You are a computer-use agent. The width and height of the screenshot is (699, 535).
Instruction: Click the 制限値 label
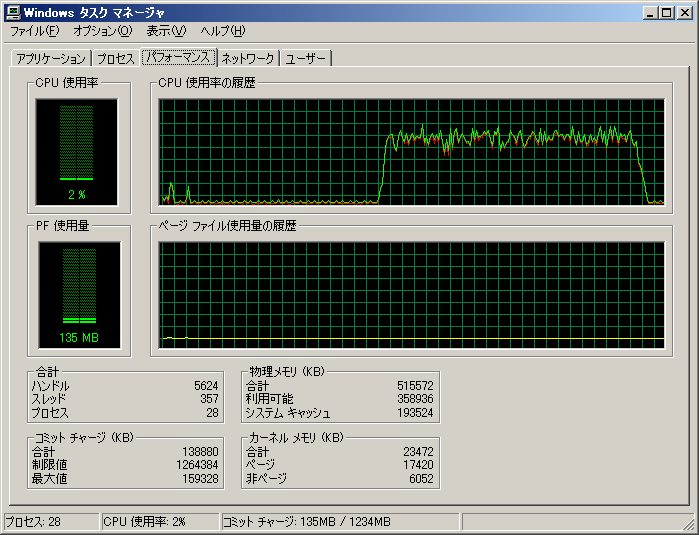point(49,465)
